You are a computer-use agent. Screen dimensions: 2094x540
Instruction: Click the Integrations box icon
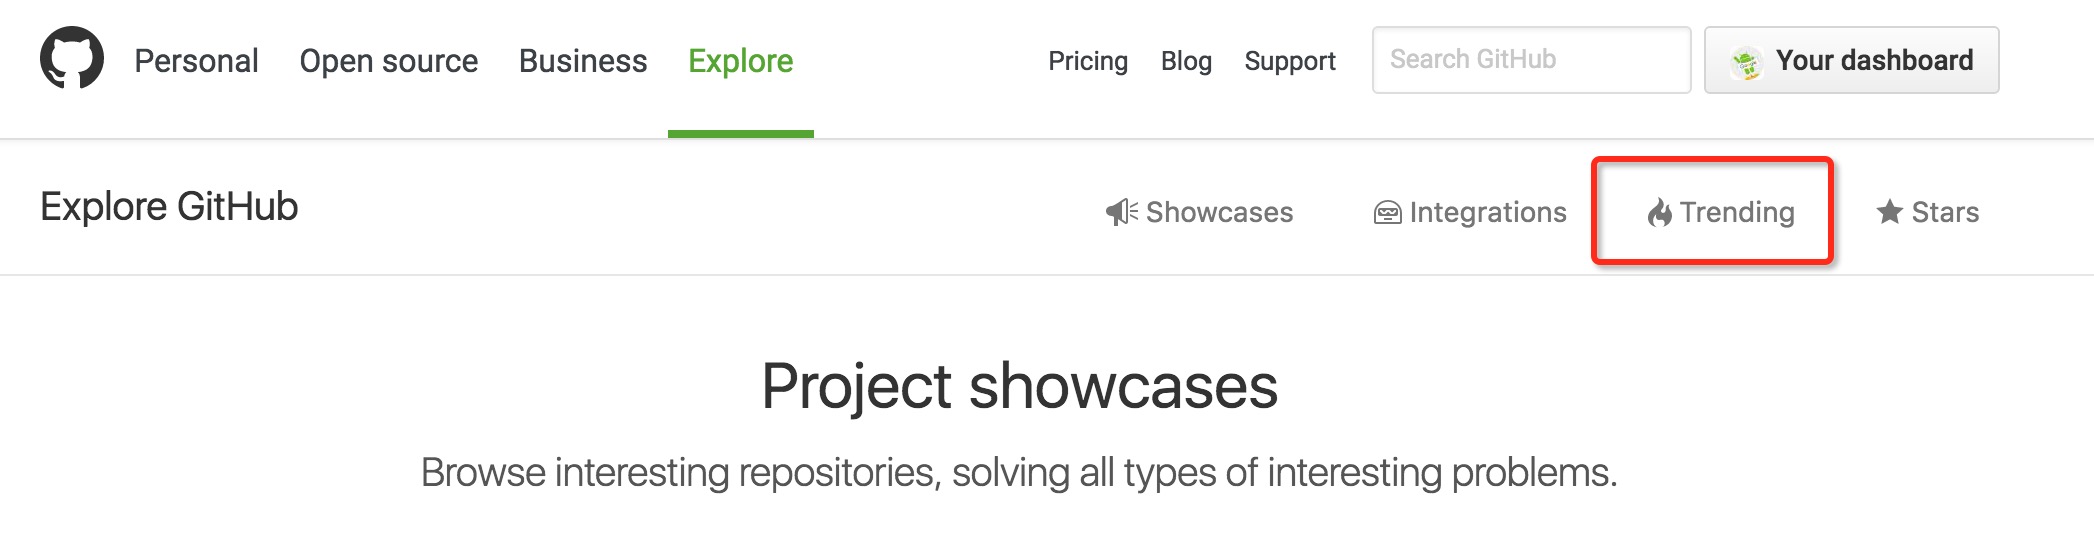(x=1388, y=212)
